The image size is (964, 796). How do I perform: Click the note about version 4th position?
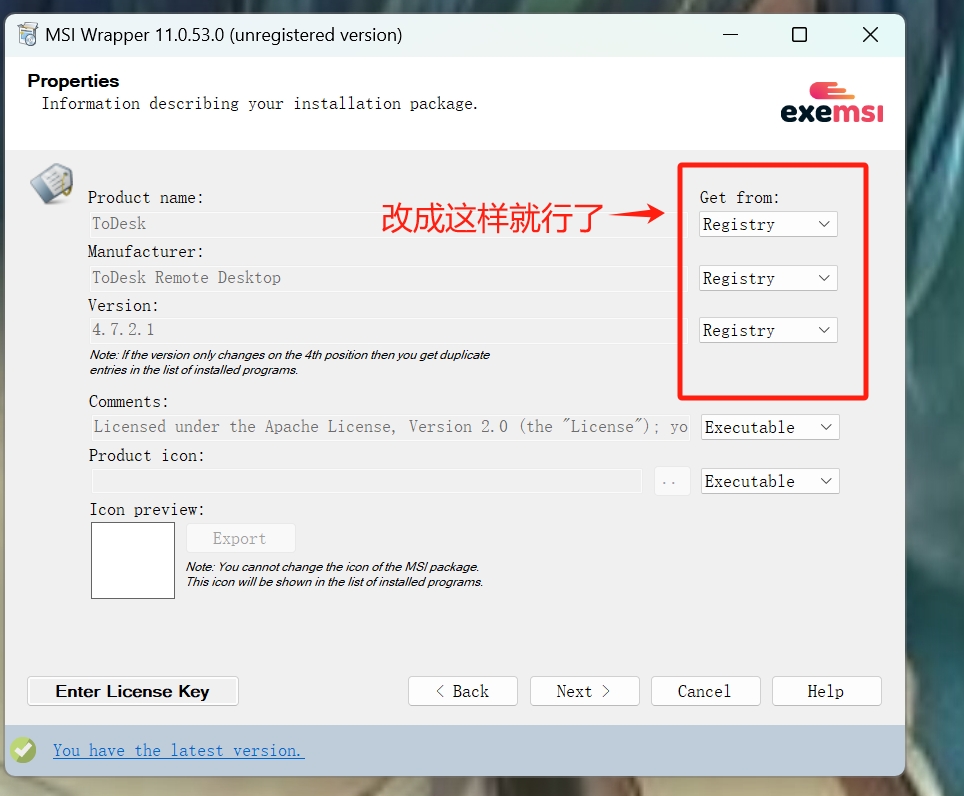290,363
